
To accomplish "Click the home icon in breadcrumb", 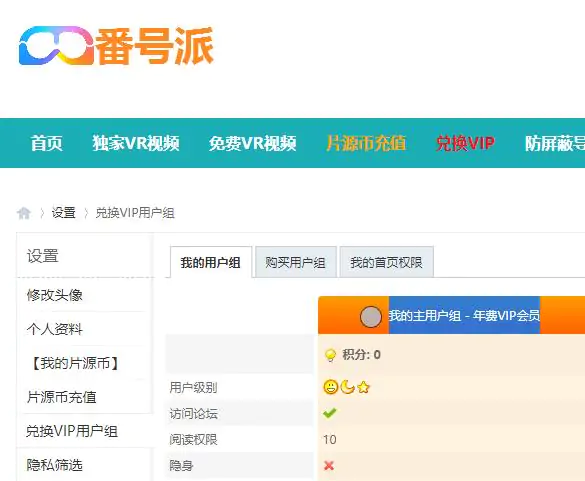I will coord(24,213).
